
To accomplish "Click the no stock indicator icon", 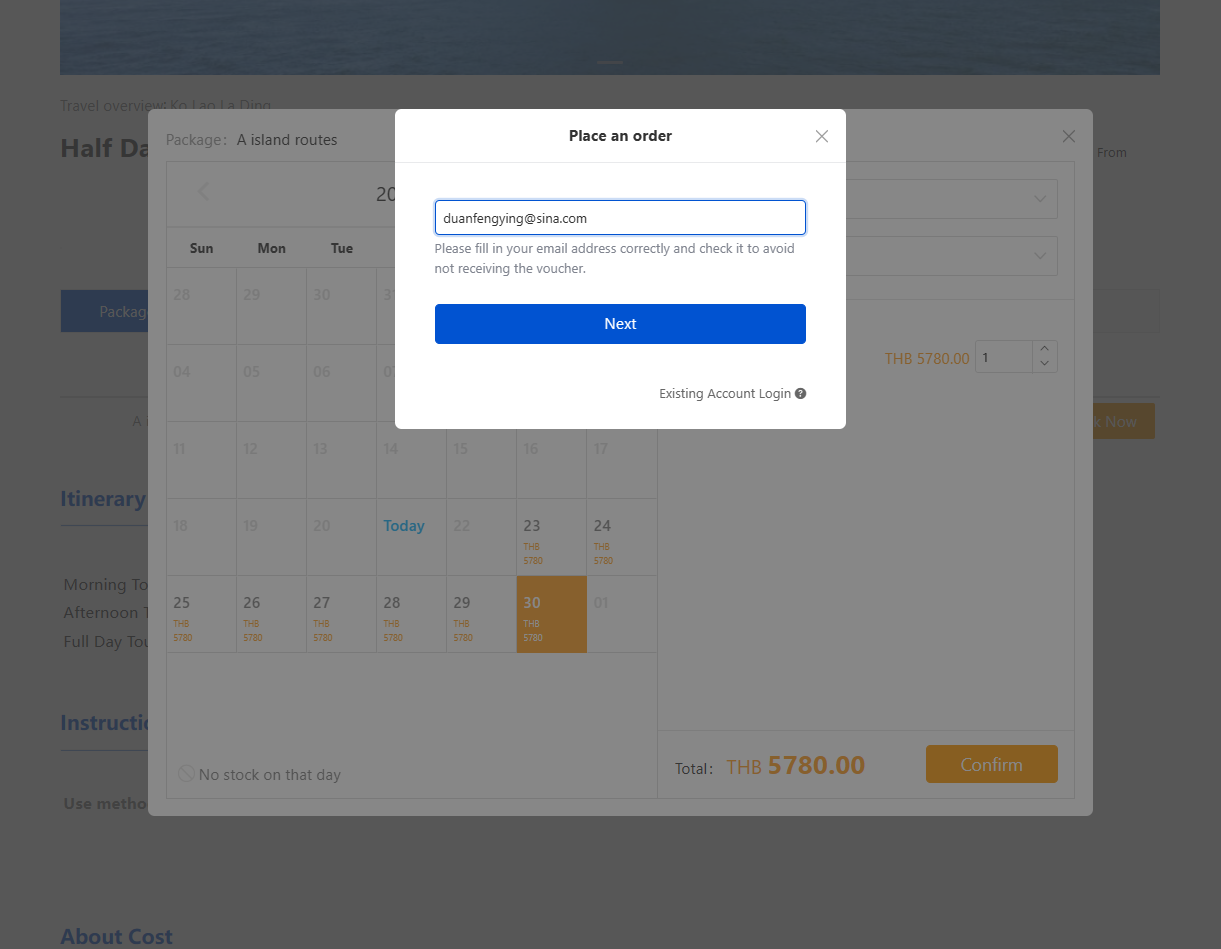I will (186, 774).
